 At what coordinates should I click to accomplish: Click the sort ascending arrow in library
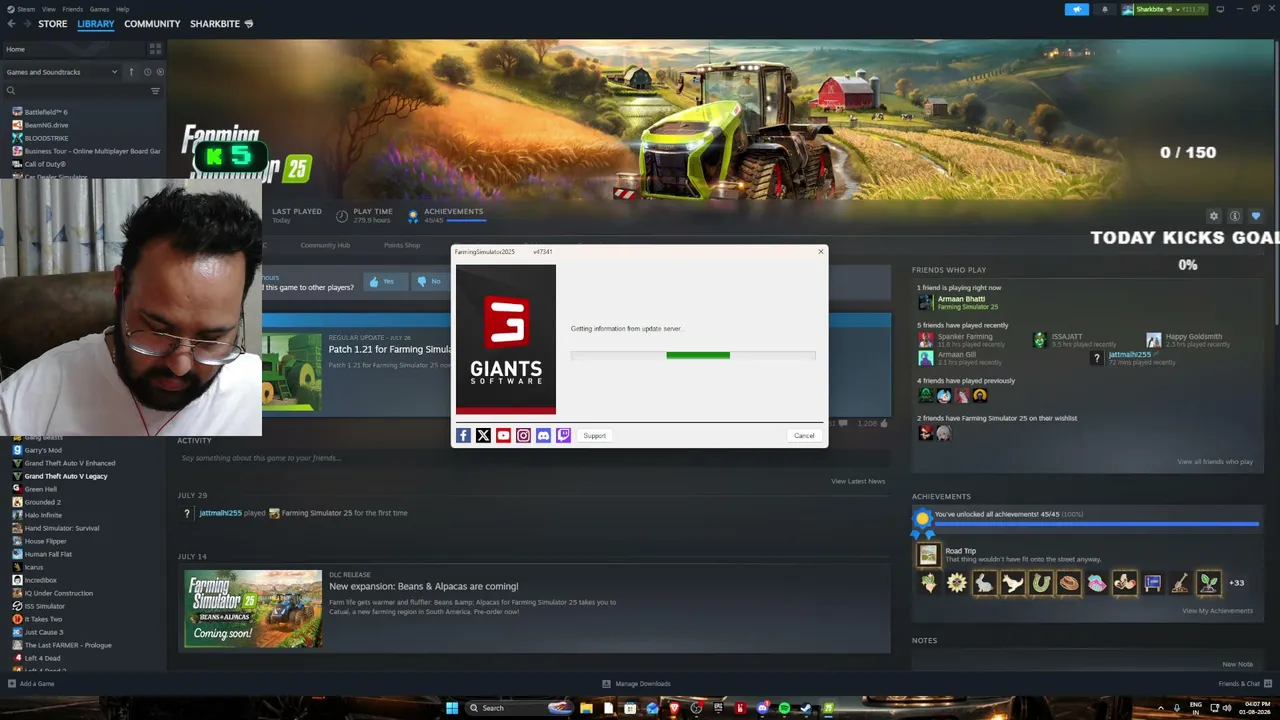131,72
